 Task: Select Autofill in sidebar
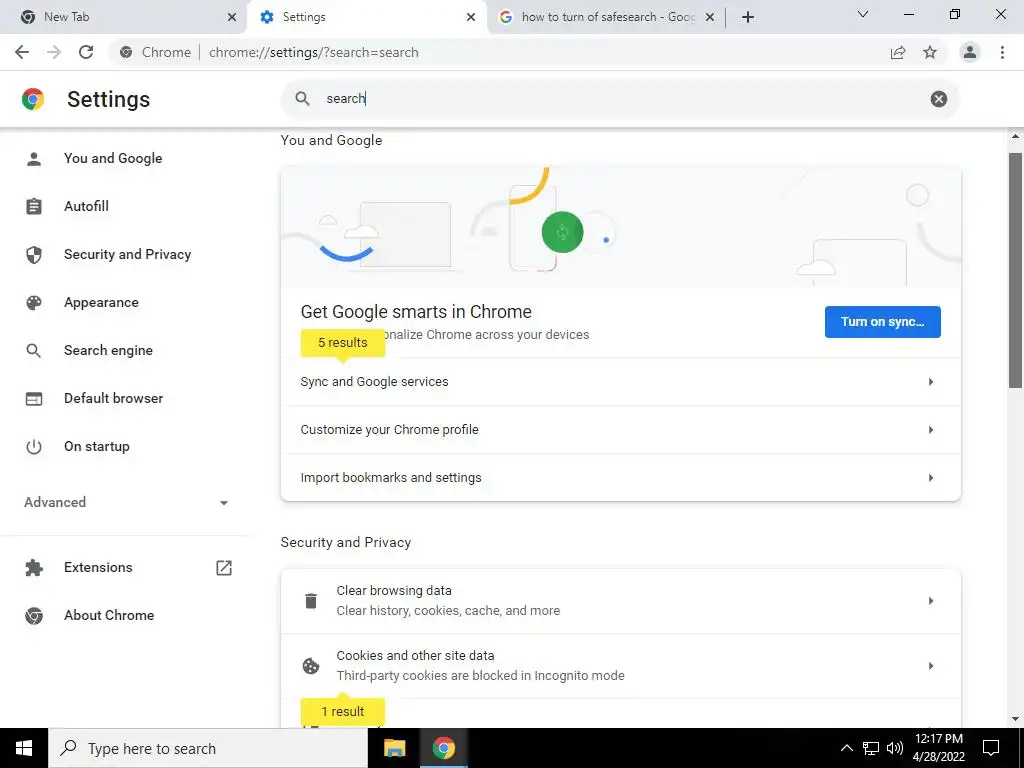point(86,206)
